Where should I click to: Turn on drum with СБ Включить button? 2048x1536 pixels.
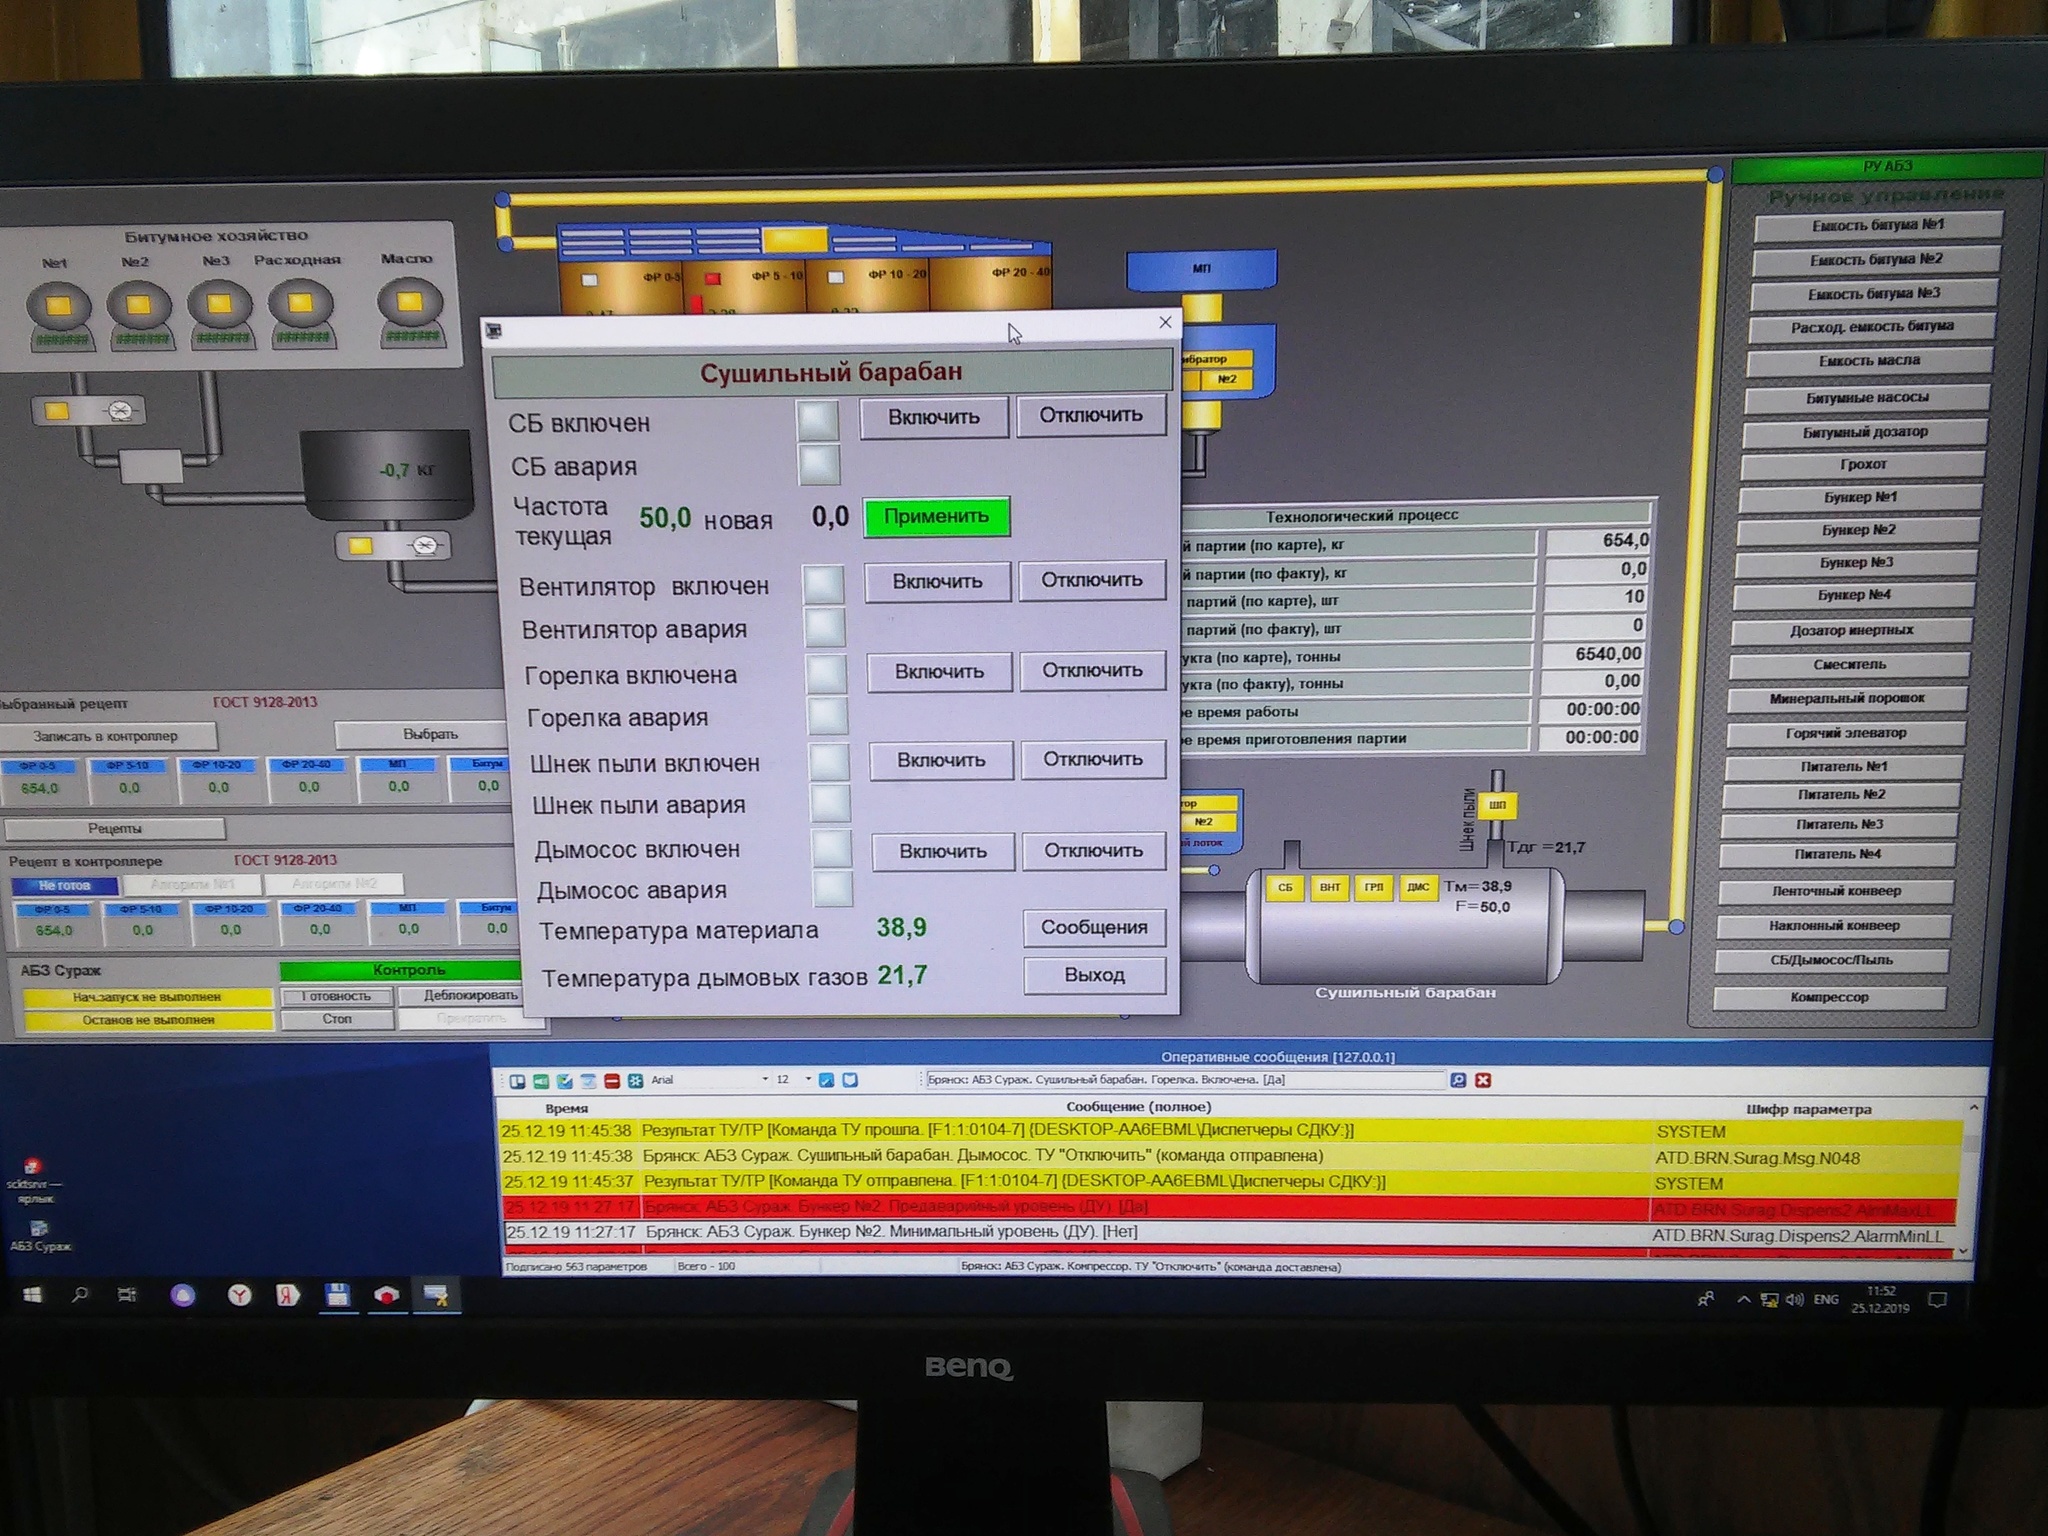pyautogui.click(x=933, y=418)
